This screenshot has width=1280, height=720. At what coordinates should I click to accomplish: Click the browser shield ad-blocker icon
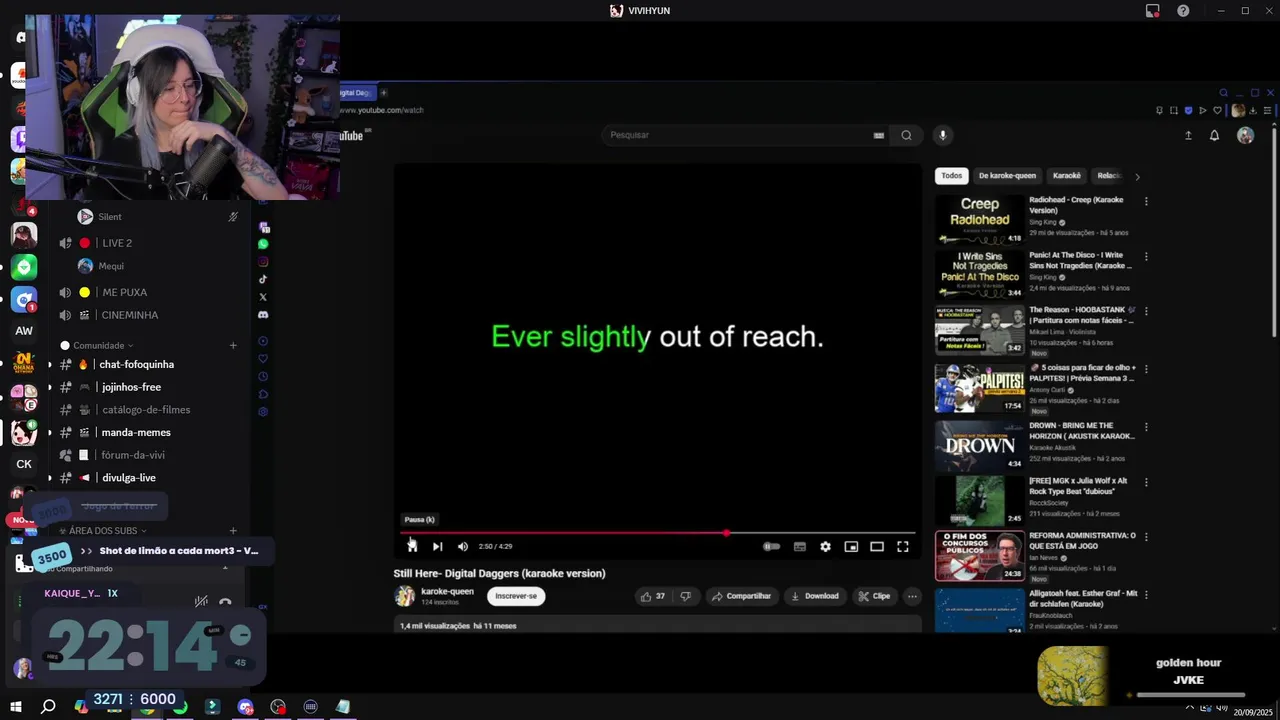pos(1188,110)
